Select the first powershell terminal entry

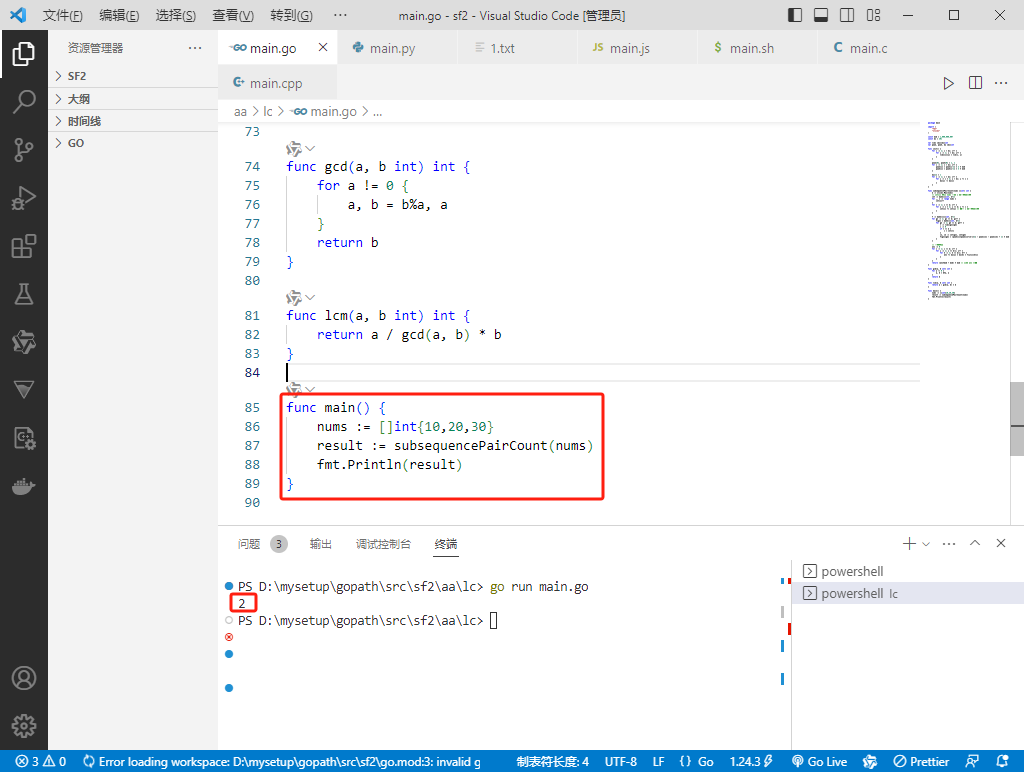[908, 571]
